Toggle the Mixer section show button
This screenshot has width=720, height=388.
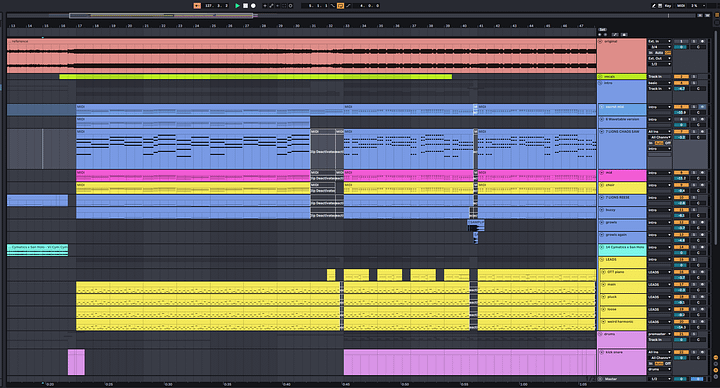tap(715, 370)
